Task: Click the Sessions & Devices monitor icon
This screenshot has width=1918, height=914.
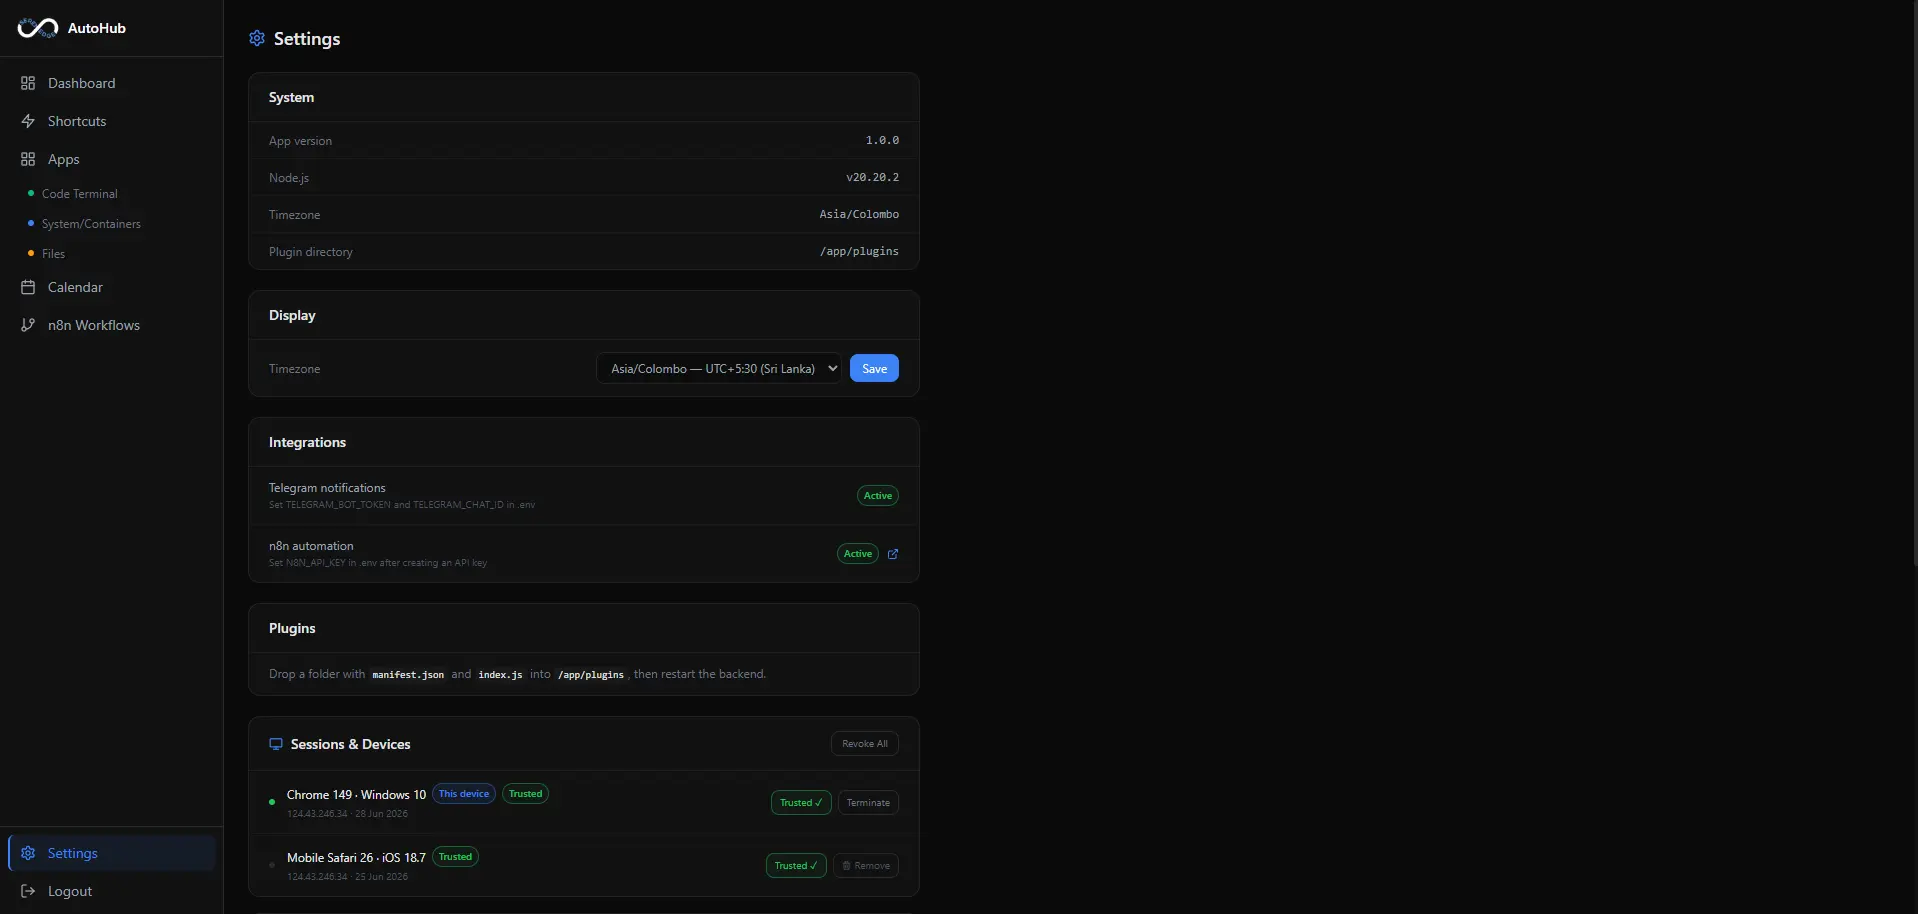Action: click(276, 744)
